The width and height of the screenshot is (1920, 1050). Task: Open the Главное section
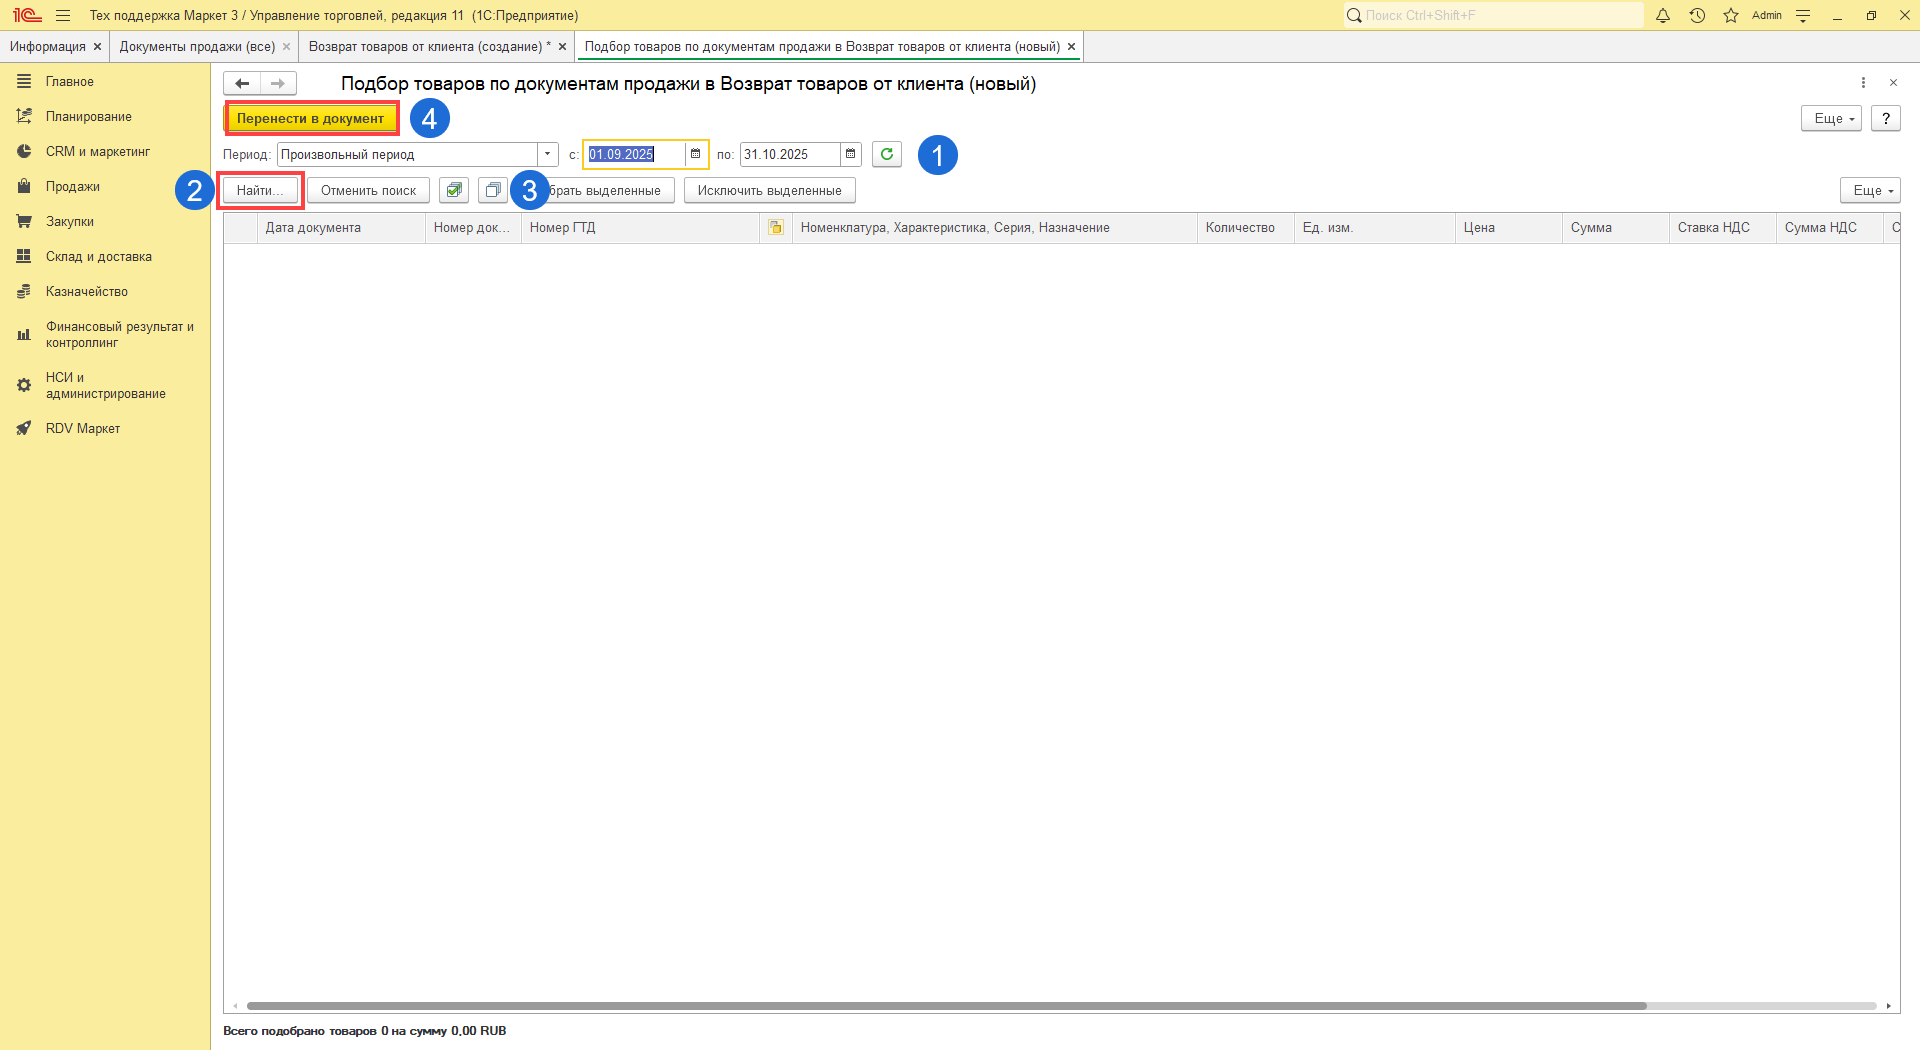pyautogui.click(x=105, y=82)
